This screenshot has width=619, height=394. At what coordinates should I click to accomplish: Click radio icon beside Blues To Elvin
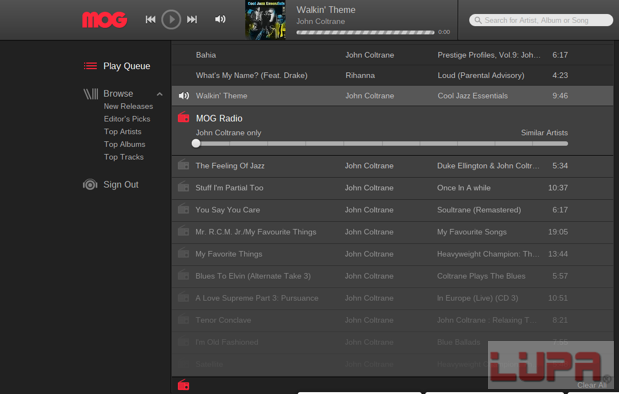pyautogui.click(x=183, y=276)
